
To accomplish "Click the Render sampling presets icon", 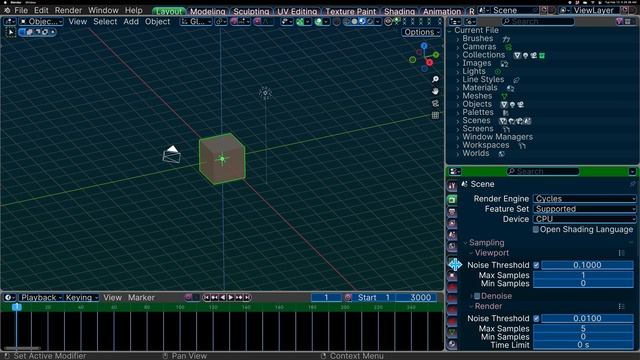I will (621, 306).
